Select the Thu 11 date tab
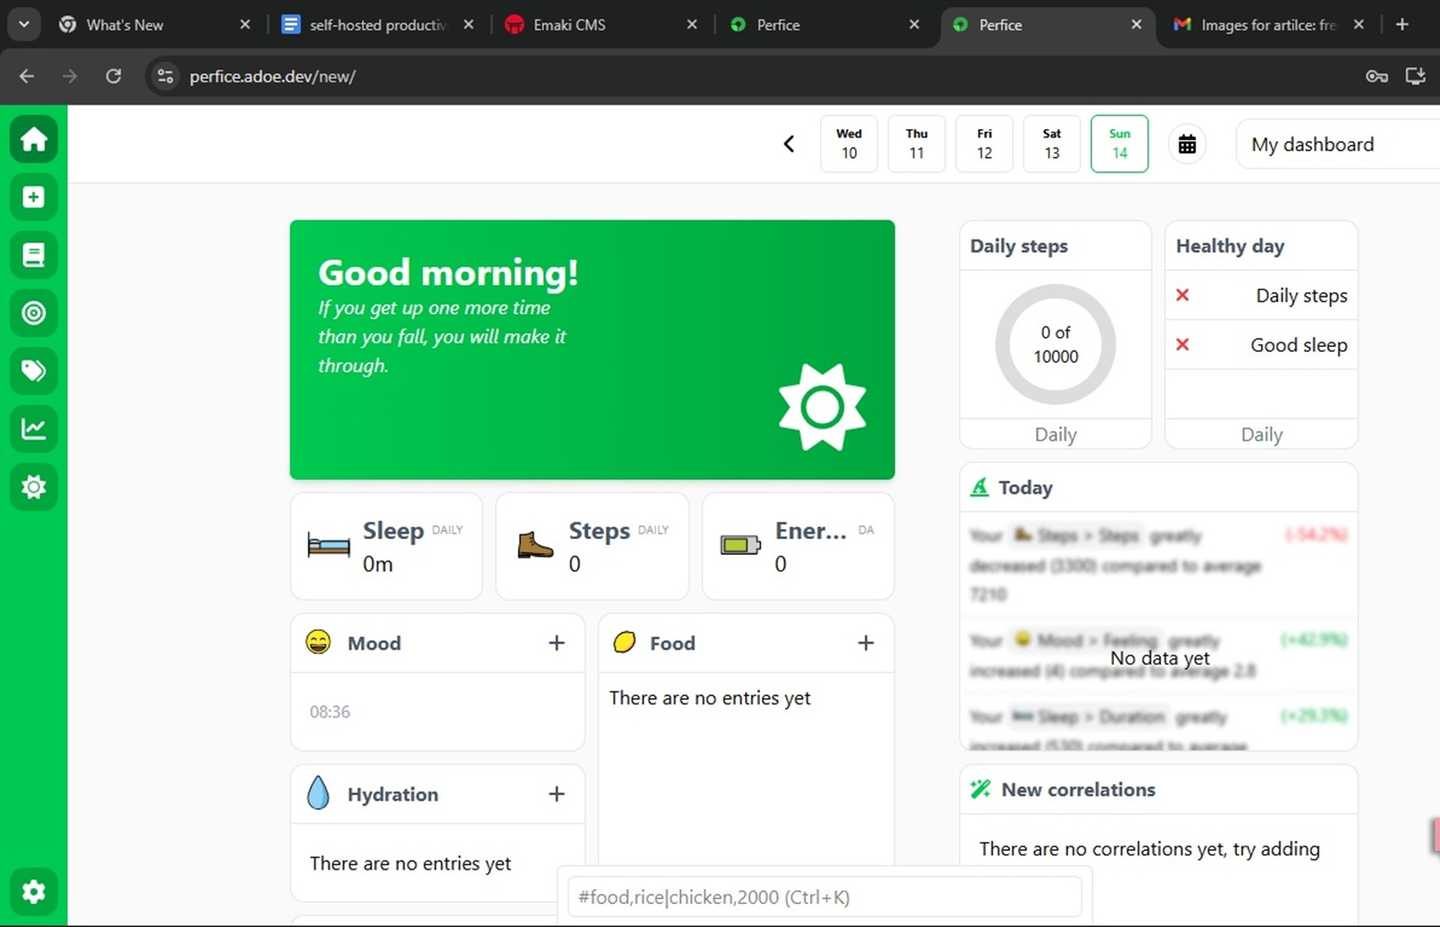The height and width of the screenshot is (927, 1440). 916,143
